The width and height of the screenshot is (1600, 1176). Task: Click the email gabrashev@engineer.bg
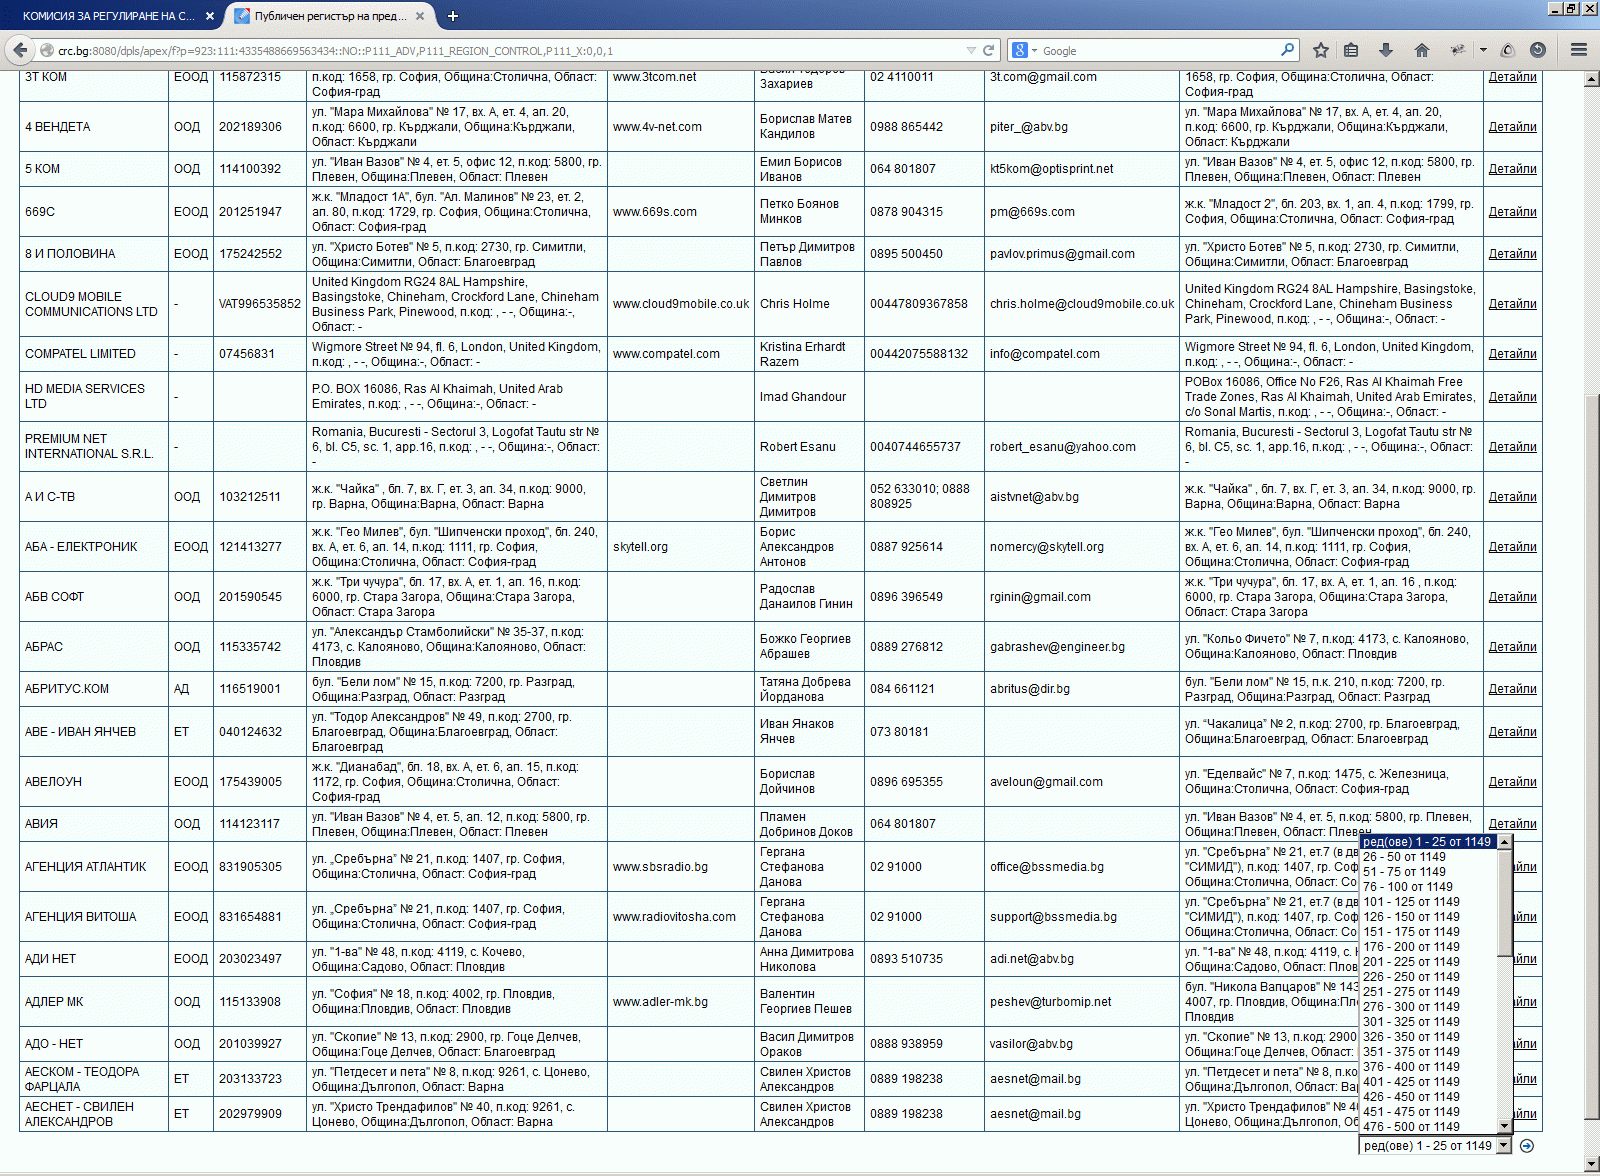tap(1057, 647)
